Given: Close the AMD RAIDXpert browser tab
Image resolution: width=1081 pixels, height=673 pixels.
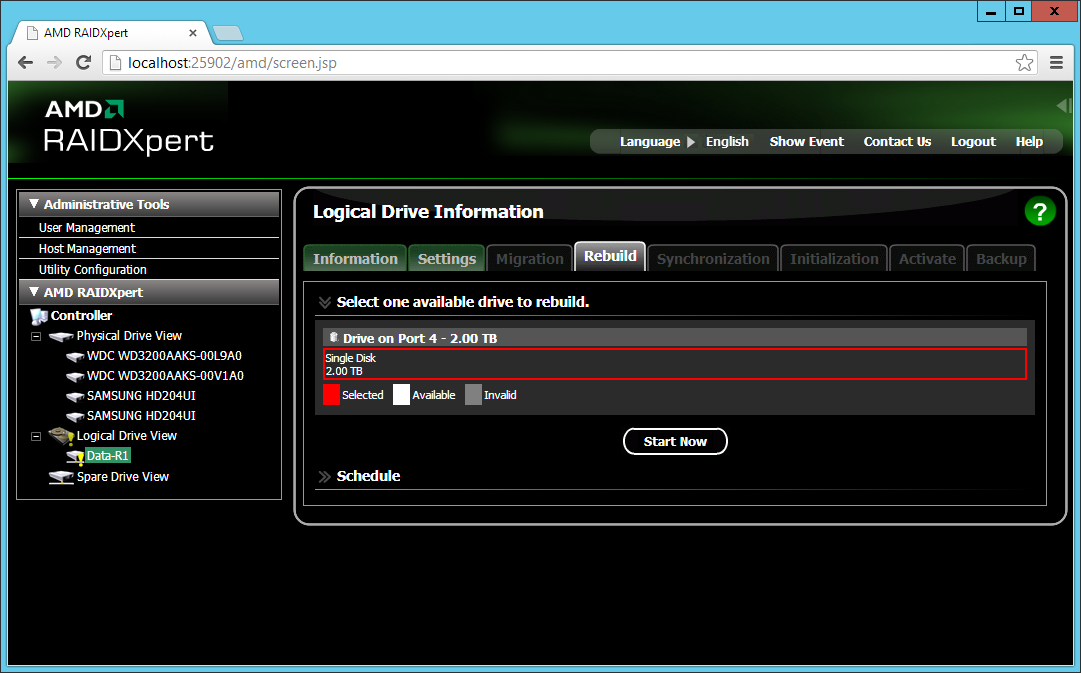Looking at the screenshot, I should [192, 32].
